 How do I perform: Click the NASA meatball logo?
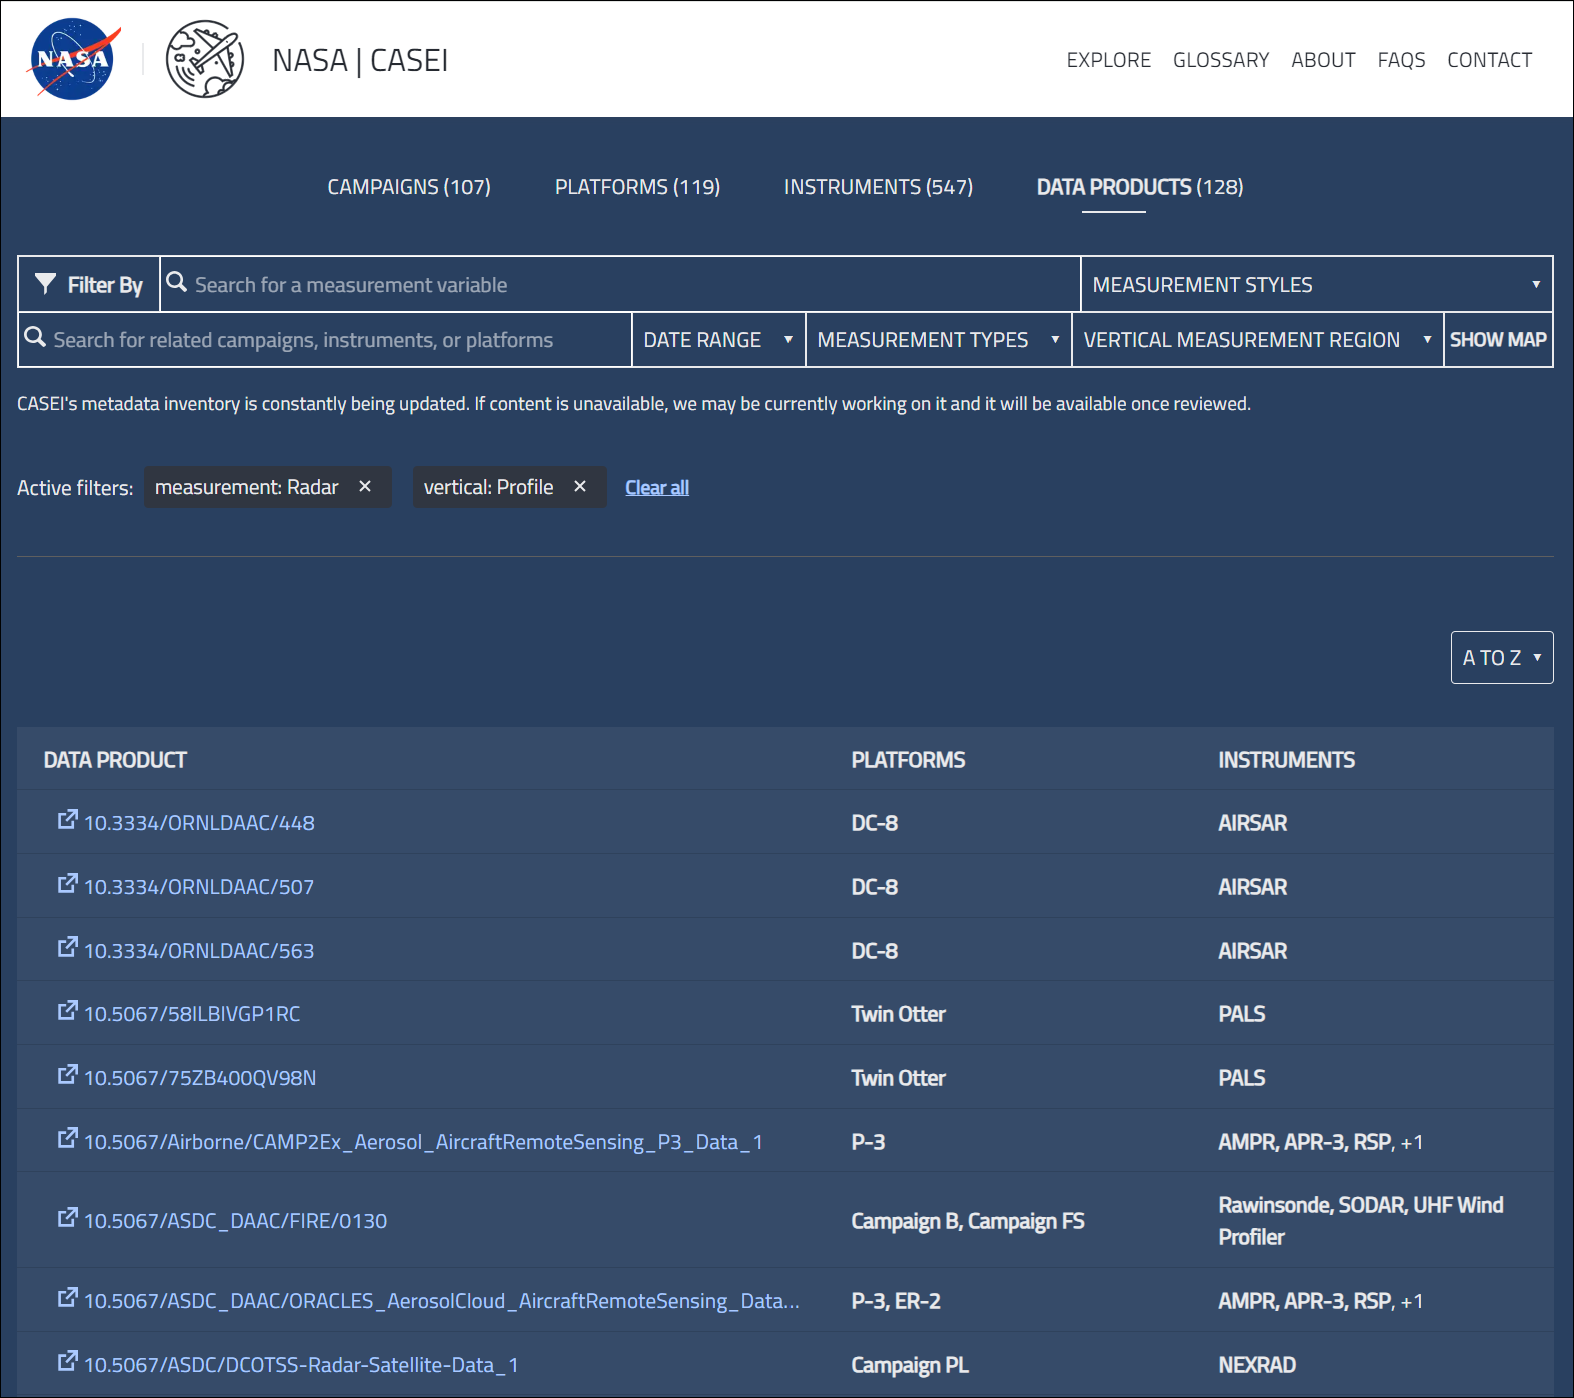pos(73,59)
